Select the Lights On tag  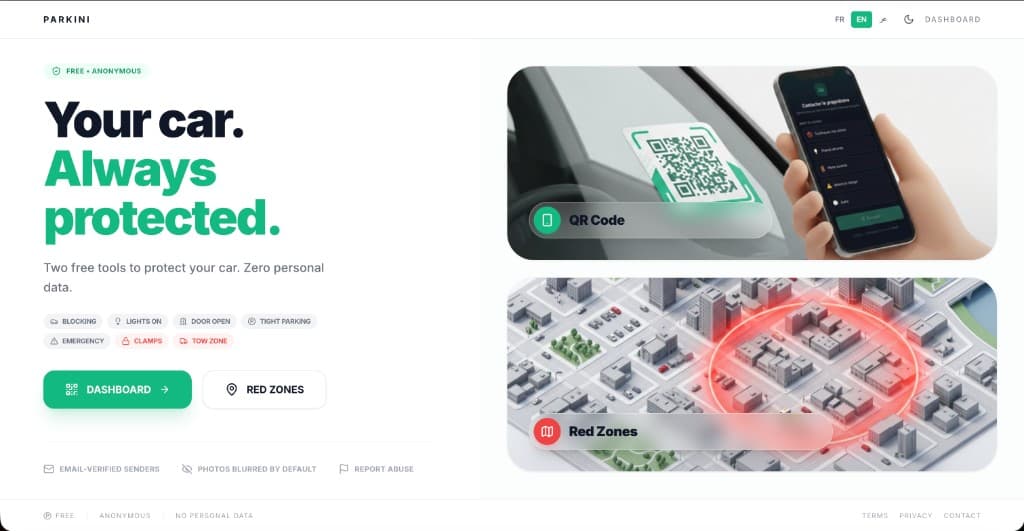[x=138, y=321]
